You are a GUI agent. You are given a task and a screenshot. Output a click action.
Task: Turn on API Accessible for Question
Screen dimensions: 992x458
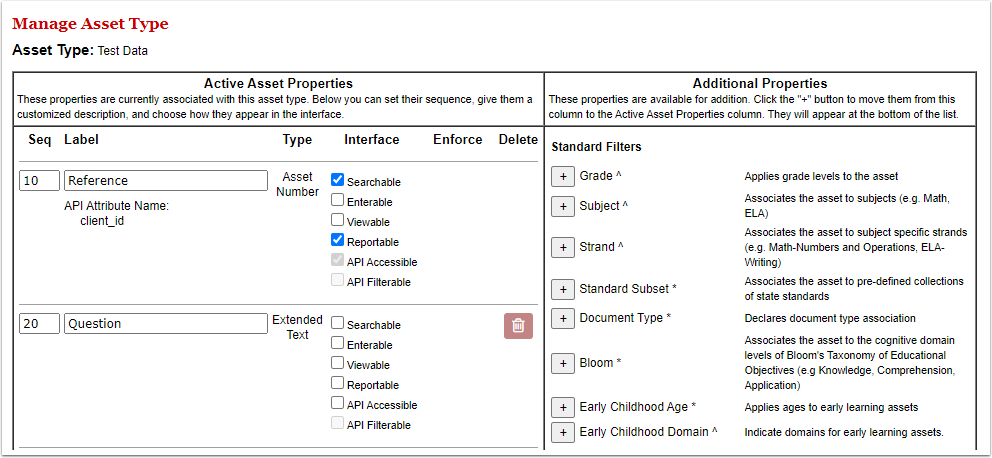pos(338,404)
